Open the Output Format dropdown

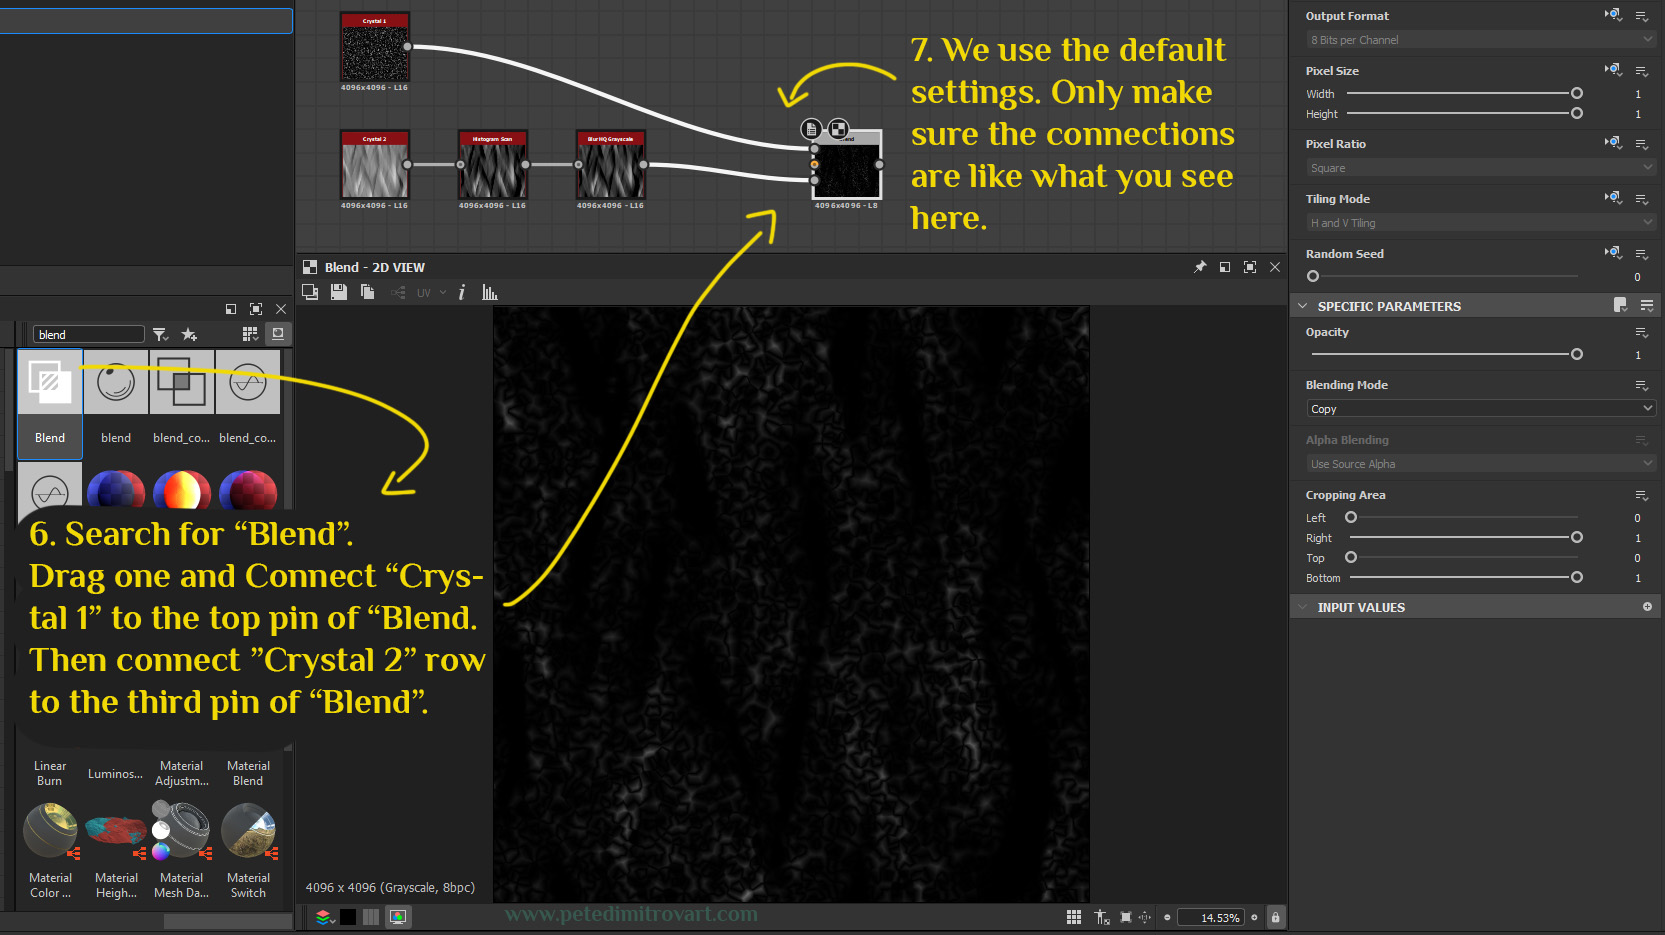click(1480, 40)
